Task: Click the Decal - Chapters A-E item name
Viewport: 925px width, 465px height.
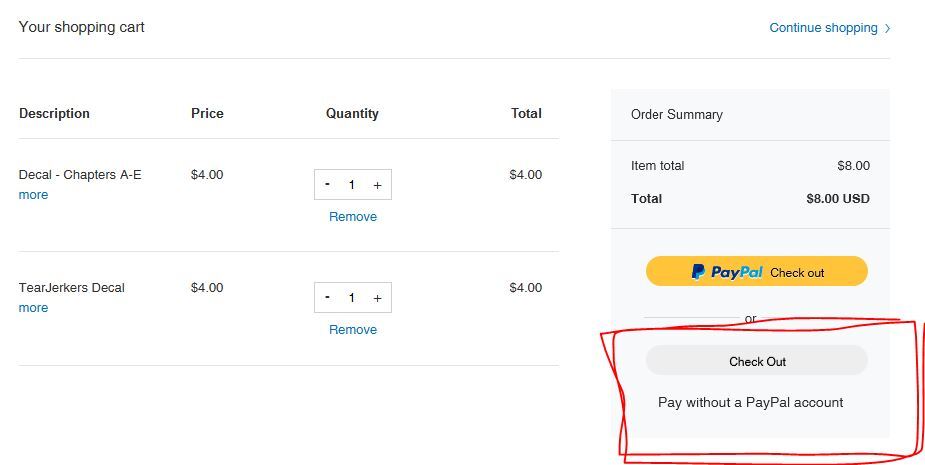Action: [x=80, y=175]
